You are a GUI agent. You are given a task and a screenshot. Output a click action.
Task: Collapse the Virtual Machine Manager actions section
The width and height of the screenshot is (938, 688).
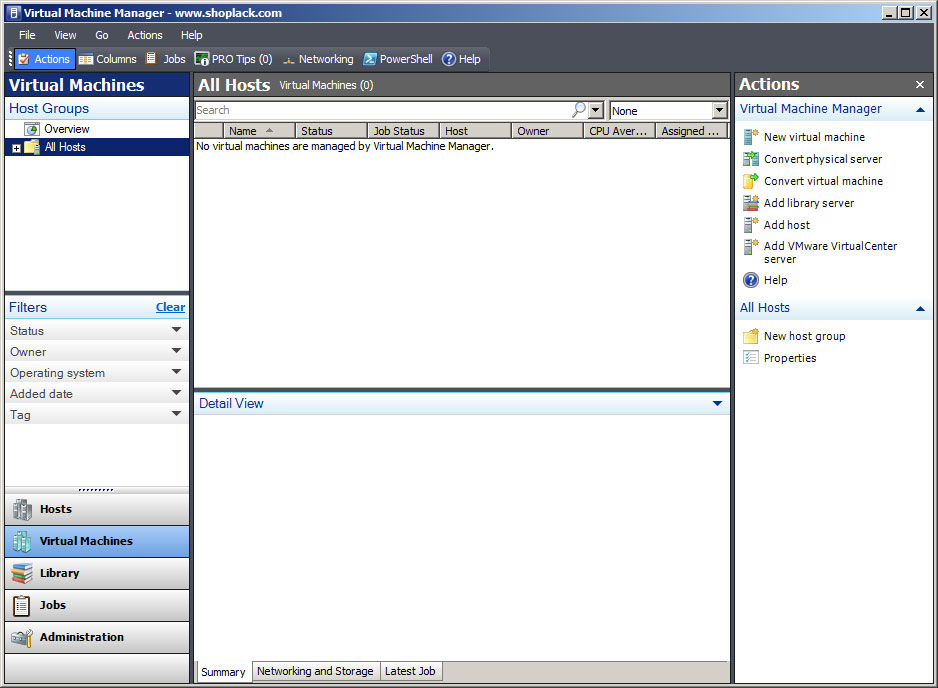click(920, 109)
